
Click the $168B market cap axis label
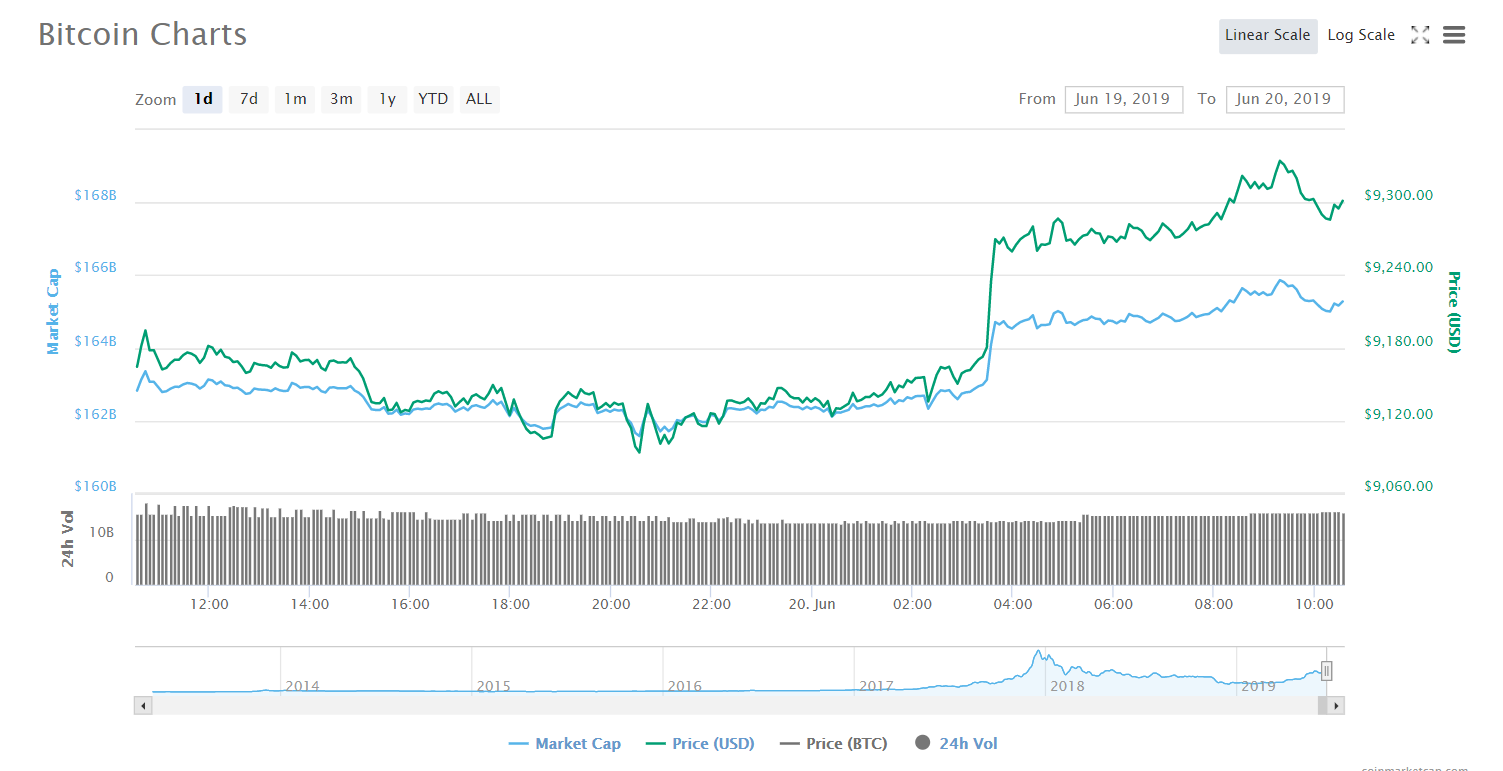95,195
